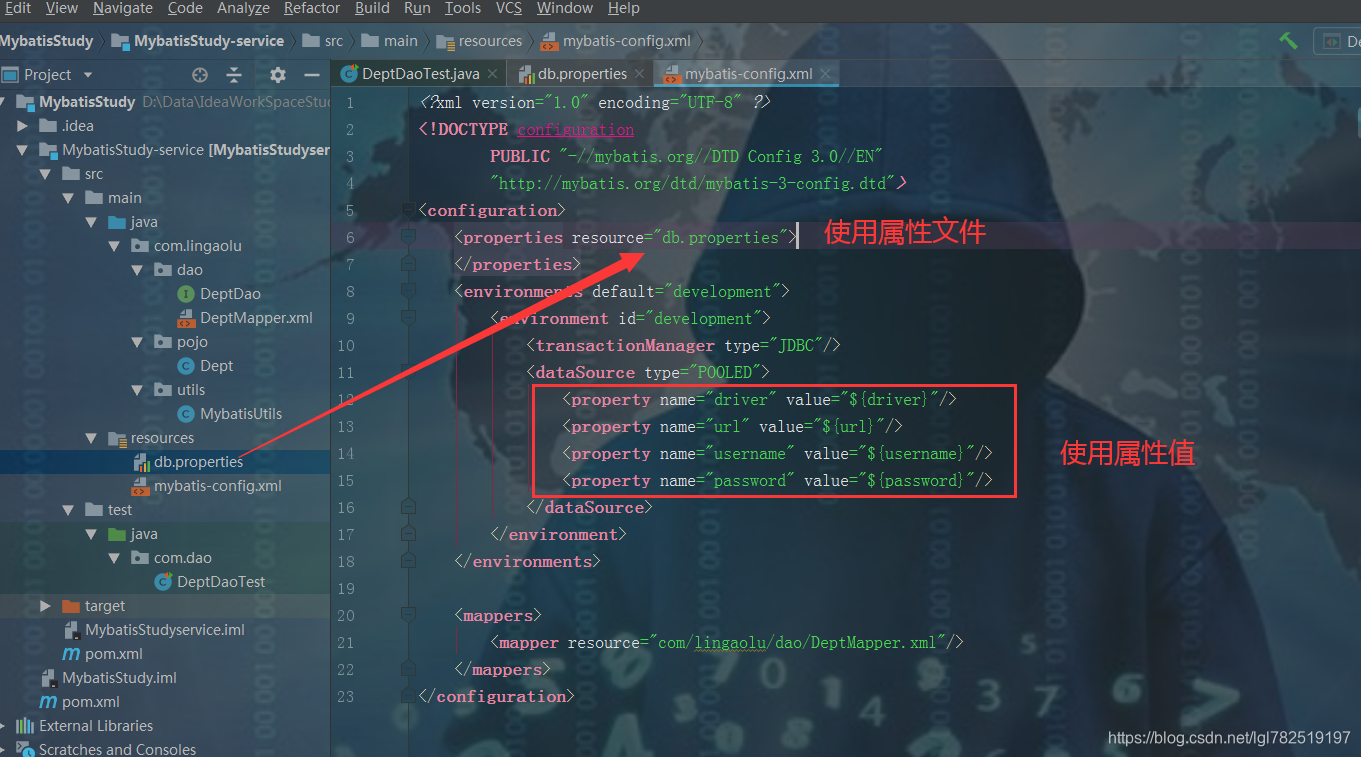Hide Project tool window with minus icon
This screenshot has width=1361, height=757.
pyautogui.click(x=311, y=74)
